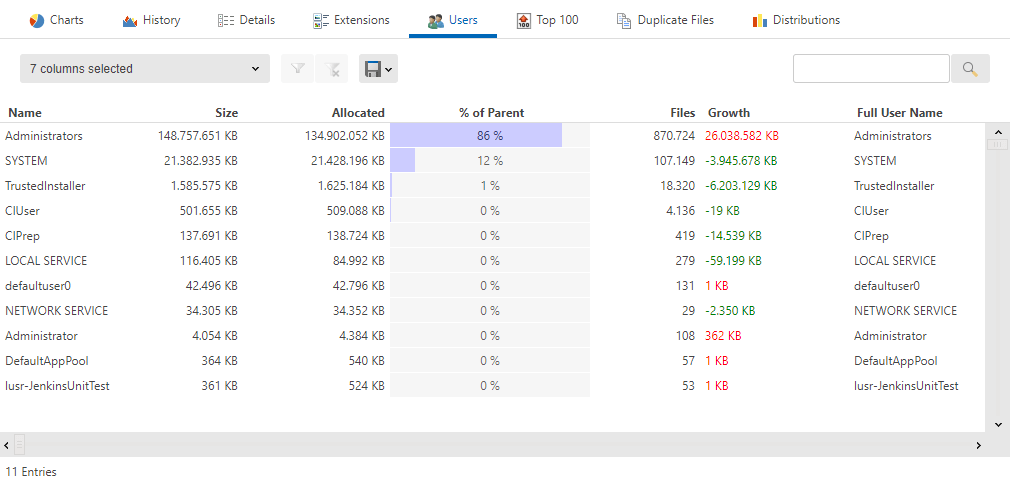The width and height of the screenshot is (1010, 486).
Task: Switch to the History tab
Action: (x=151, y=20)
